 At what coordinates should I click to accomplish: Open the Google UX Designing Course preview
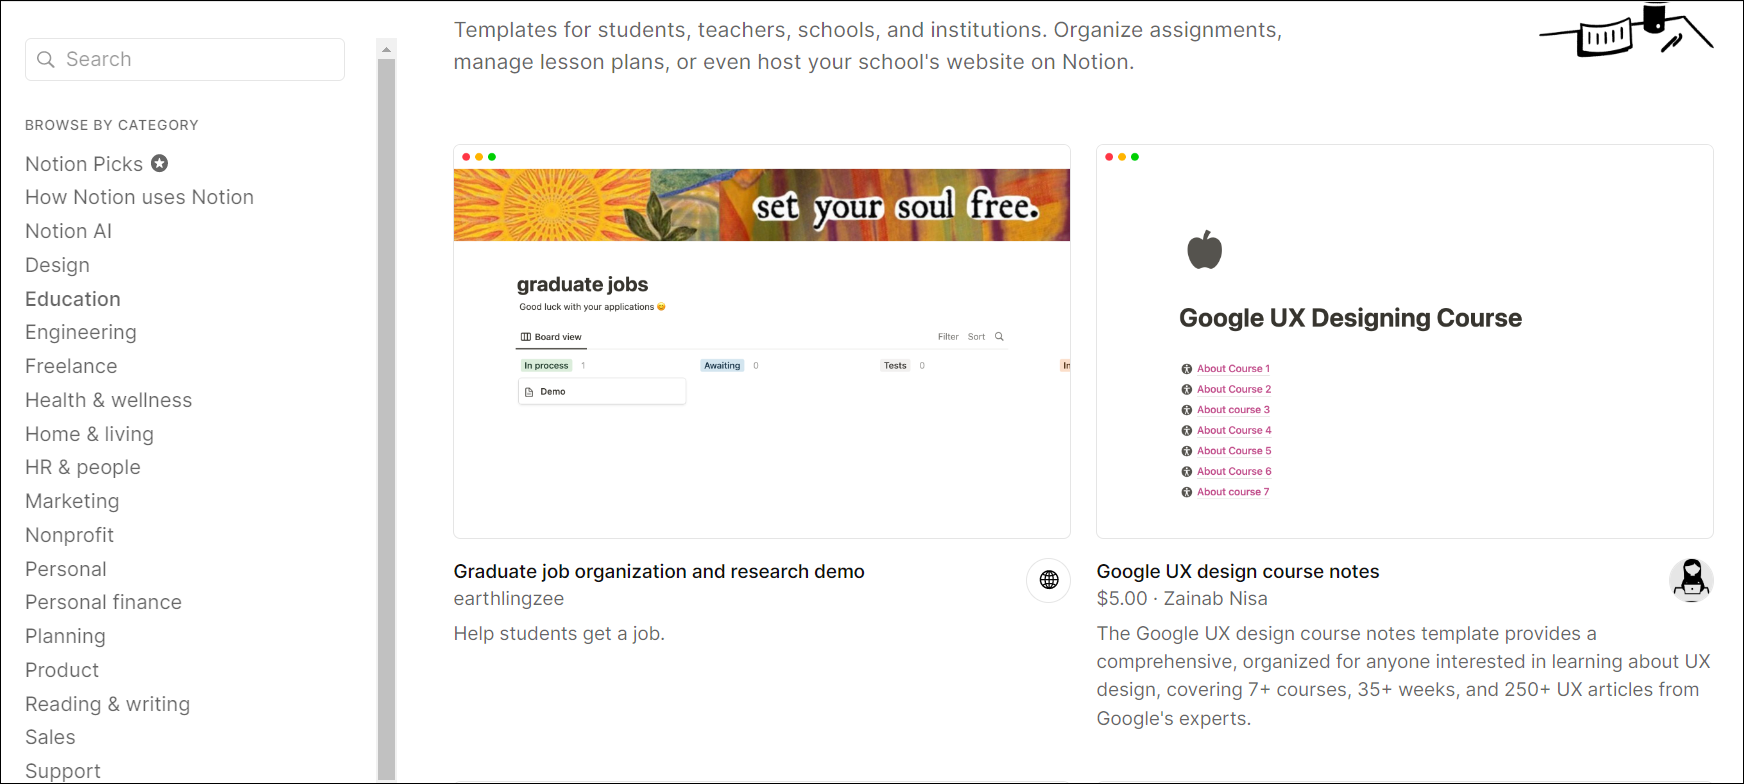click(x=1405, y=342)
